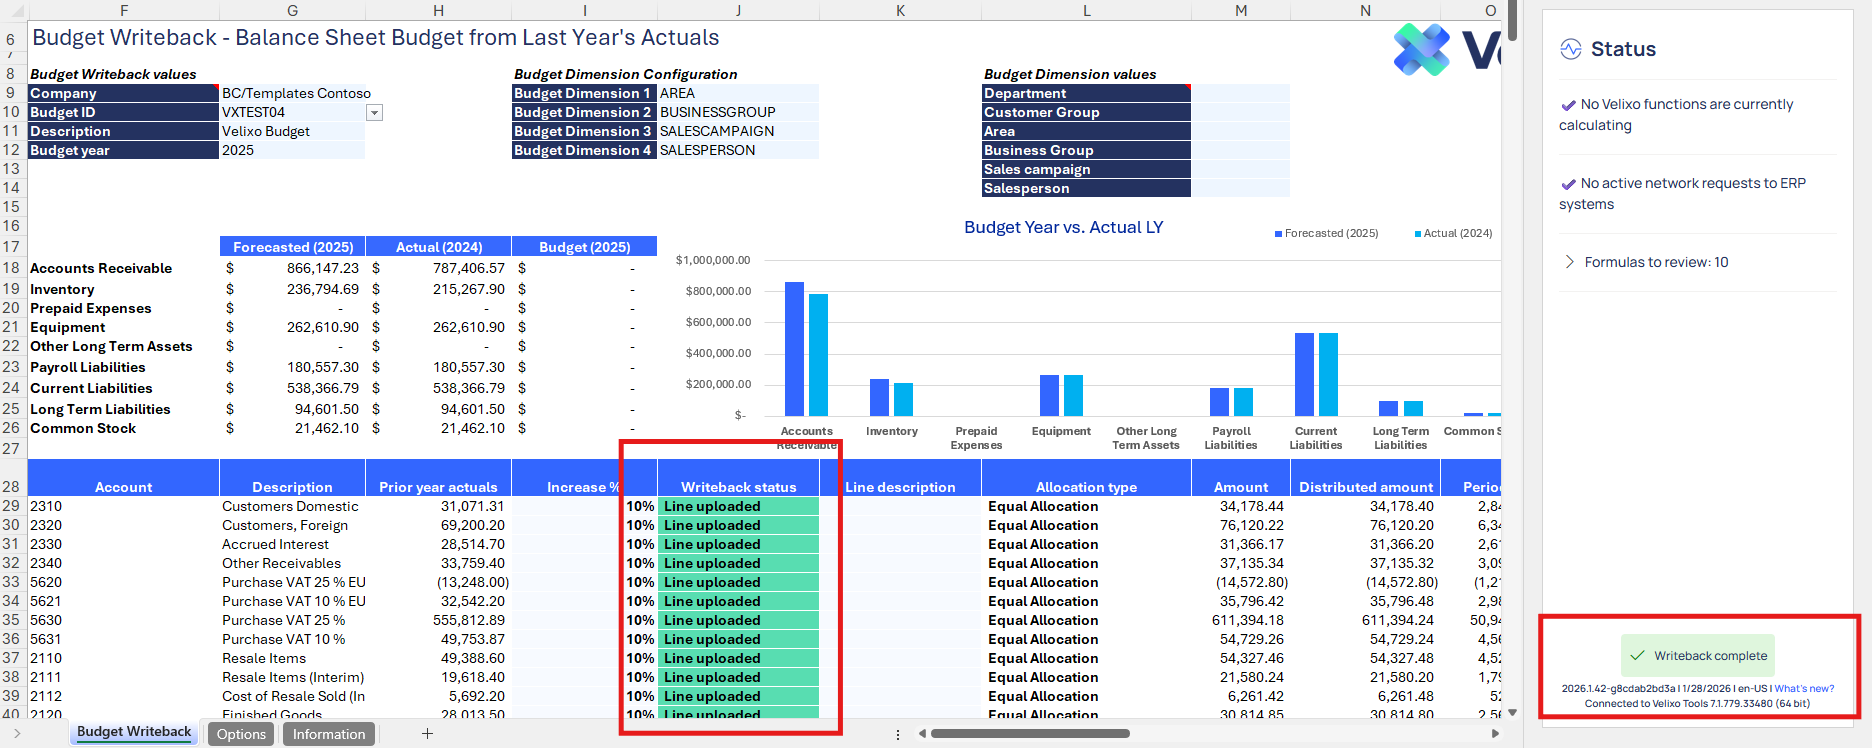Click the sheet tab scroll arrow at left
This screenshot has height=748, width=1872.
pyautogui.click(x=17, y=734)
